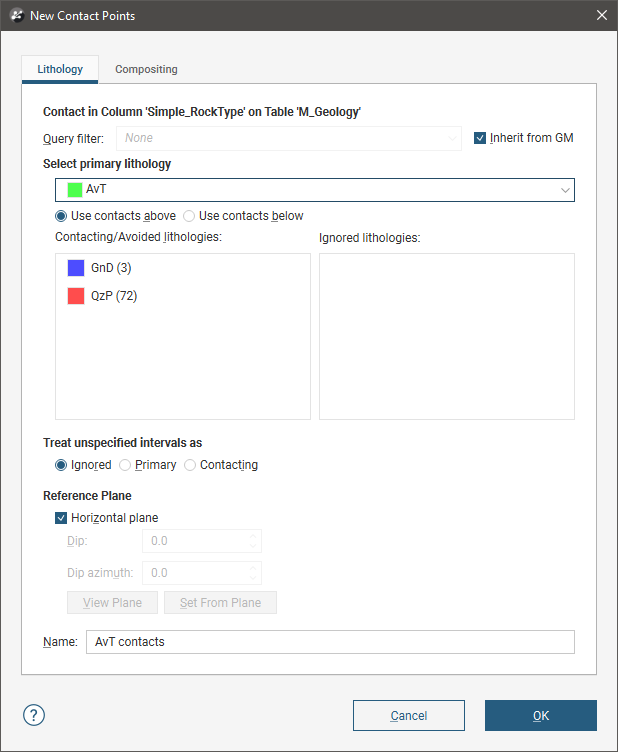Click the Leapfrog app icon in title bar

[x=16, y=15]
